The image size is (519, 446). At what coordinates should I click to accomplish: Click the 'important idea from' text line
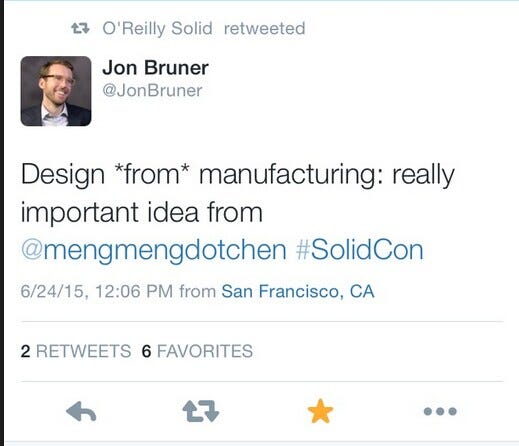coord(142,212)
